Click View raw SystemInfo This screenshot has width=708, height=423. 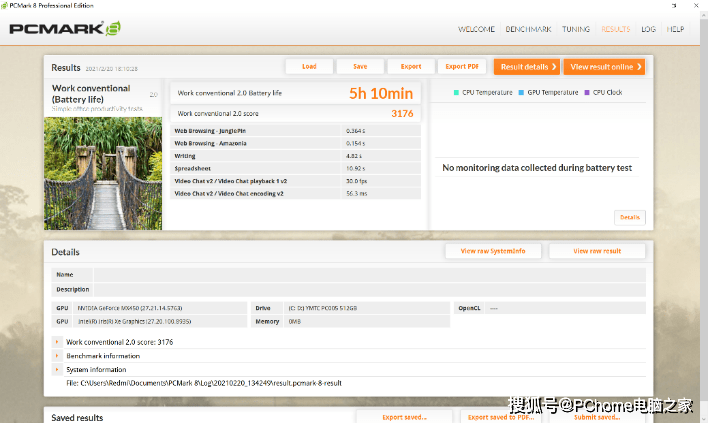493,251
